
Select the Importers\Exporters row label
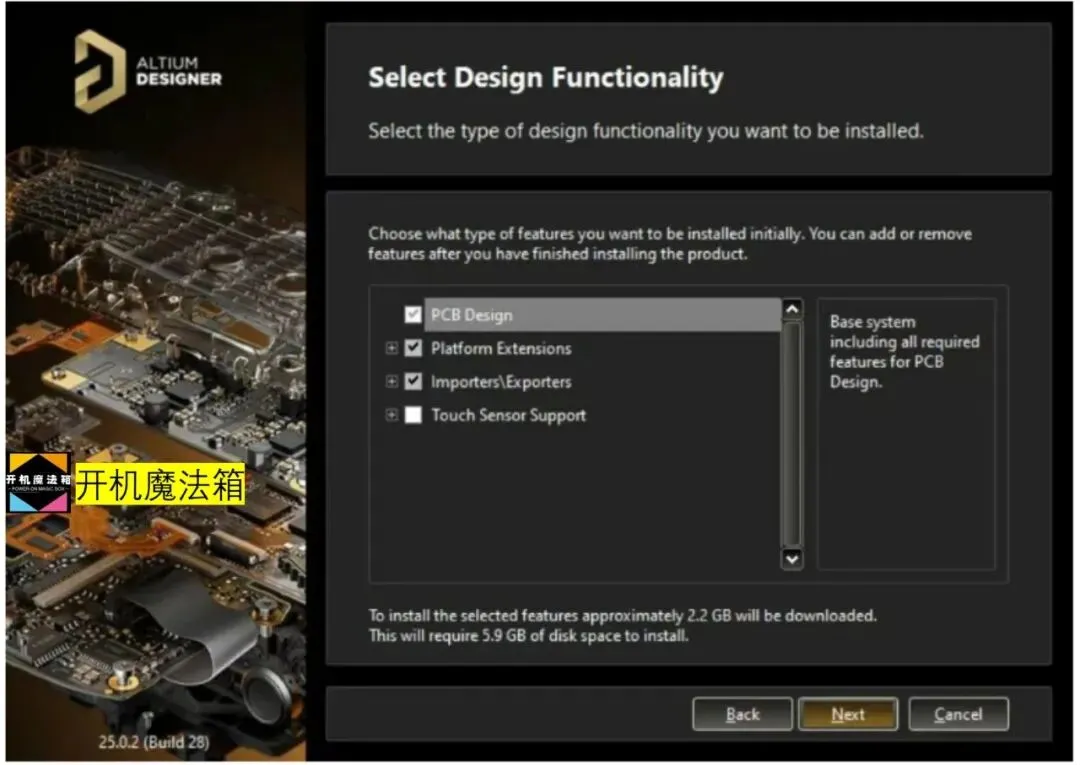coord(501,381)
